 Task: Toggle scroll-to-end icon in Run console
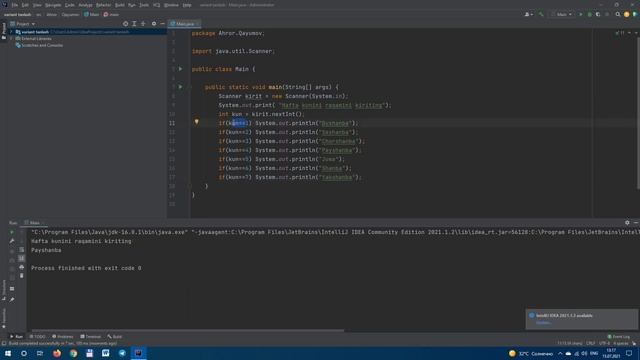(22, 258)
